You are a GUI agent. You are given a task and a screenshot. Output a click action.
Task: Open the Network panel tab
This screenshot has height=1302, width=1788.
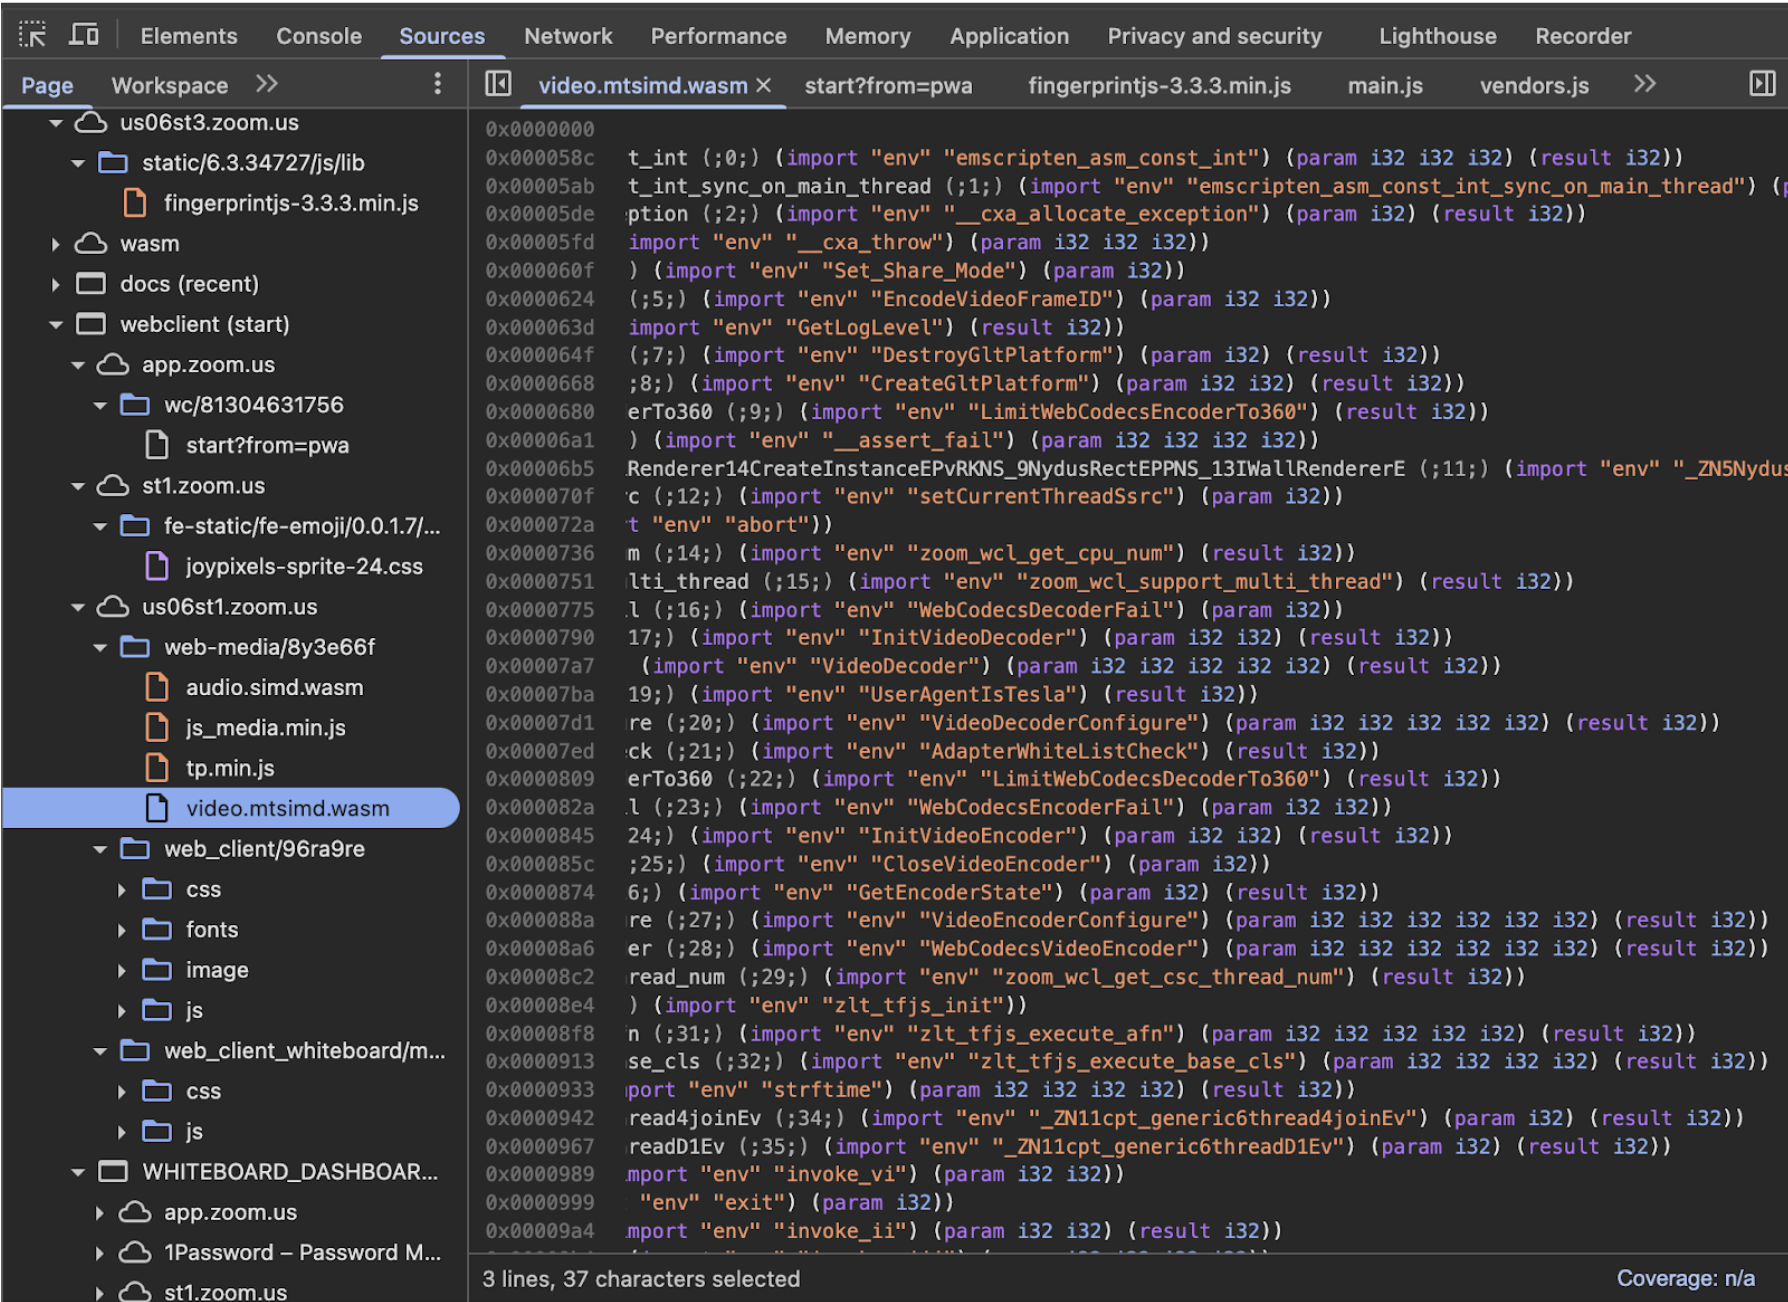568,36
